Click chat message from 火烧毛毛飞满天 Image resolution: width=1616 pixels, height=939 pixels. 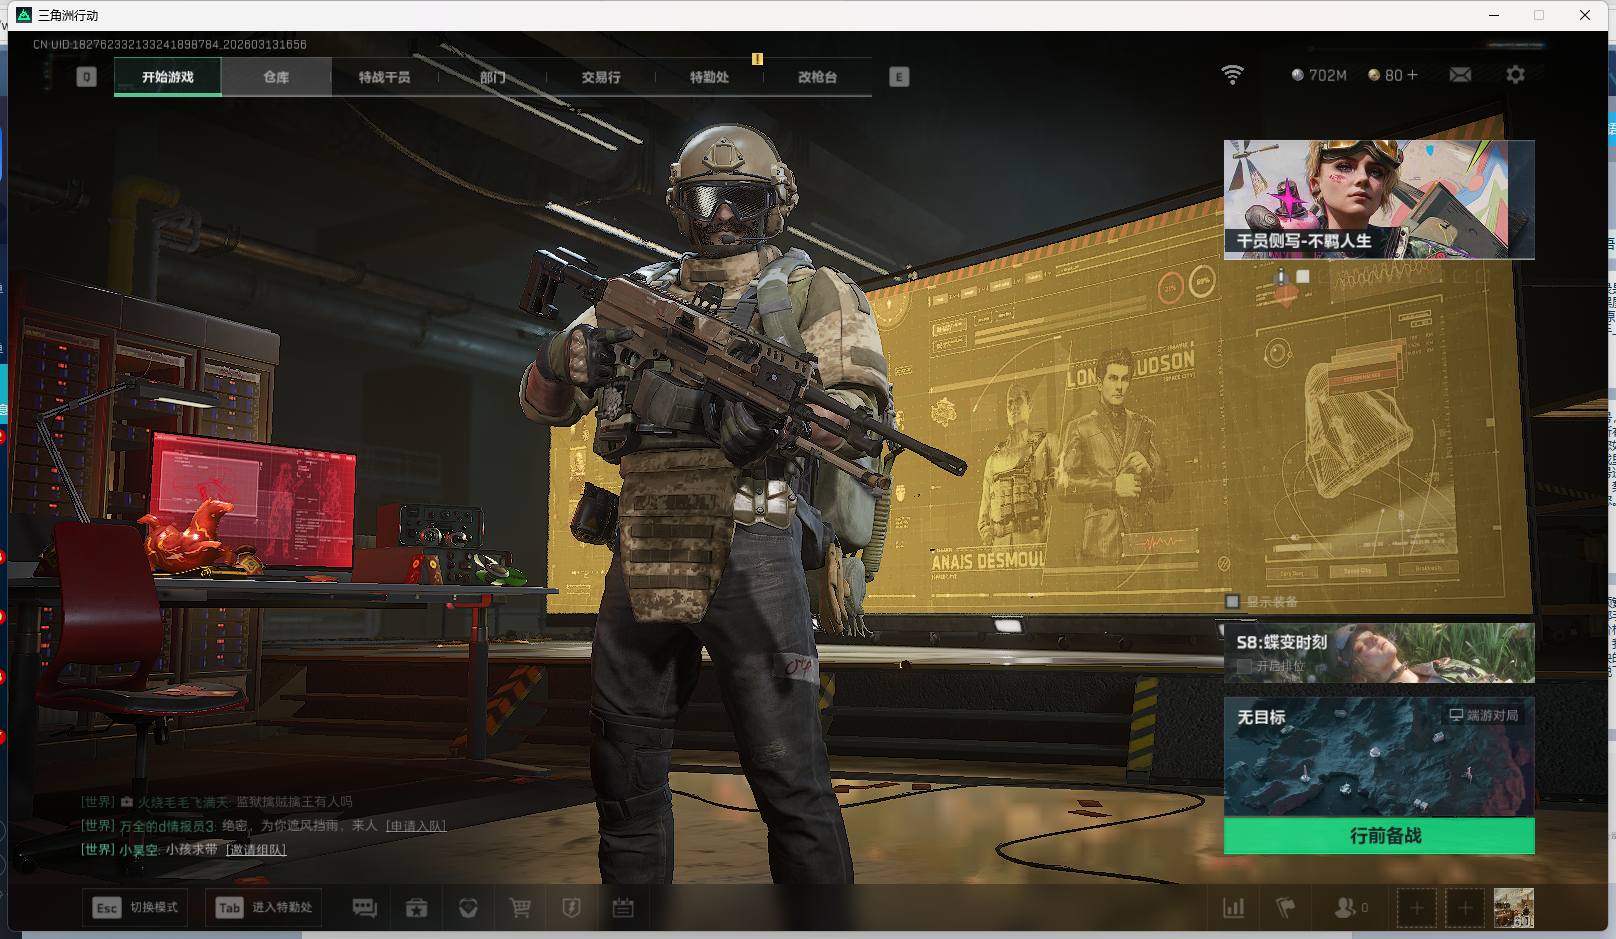point(217,802)
